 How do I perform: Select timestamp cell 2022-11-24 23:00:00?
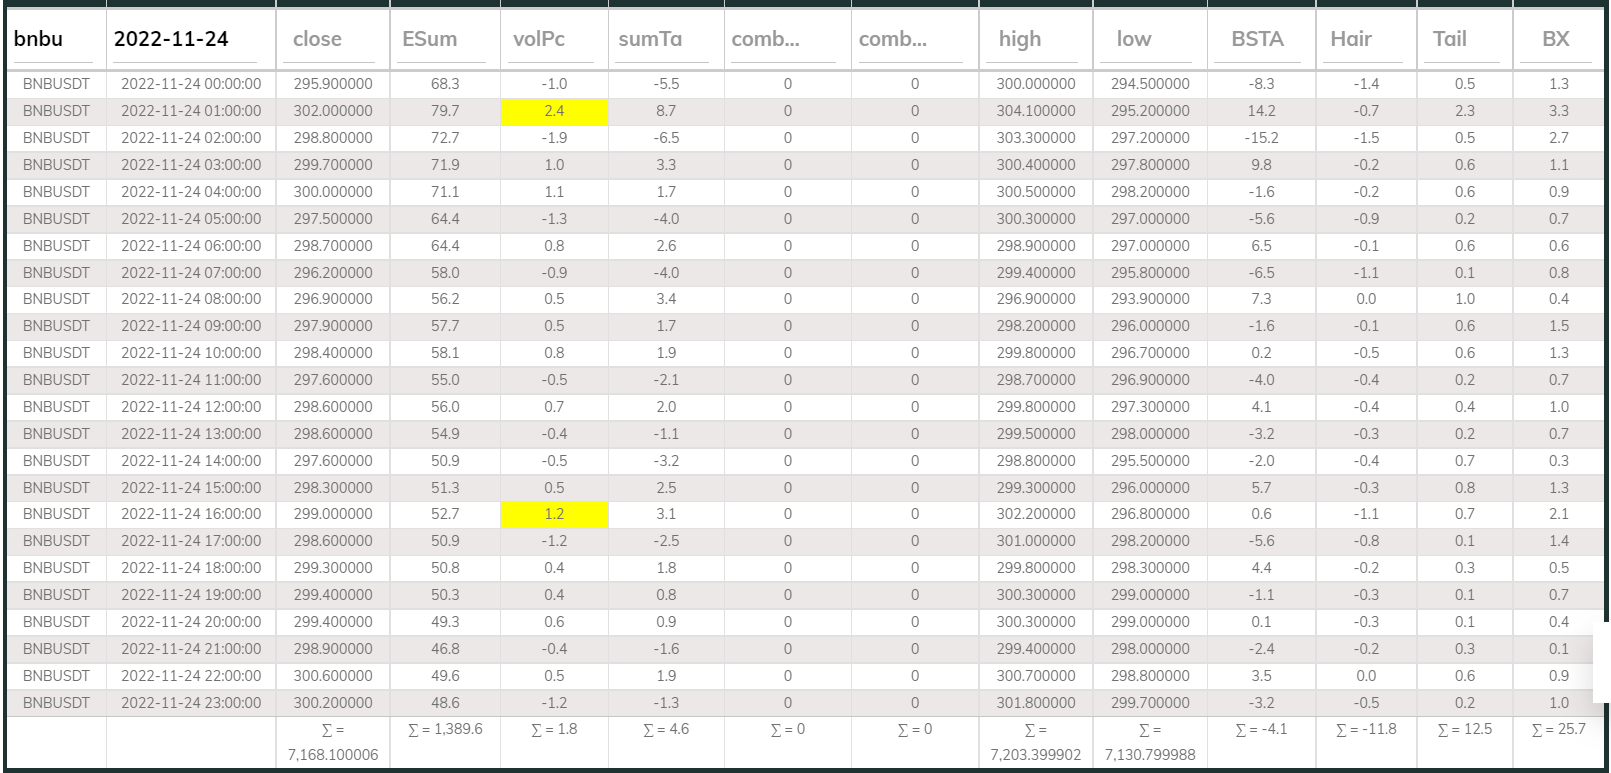(191, 703)
